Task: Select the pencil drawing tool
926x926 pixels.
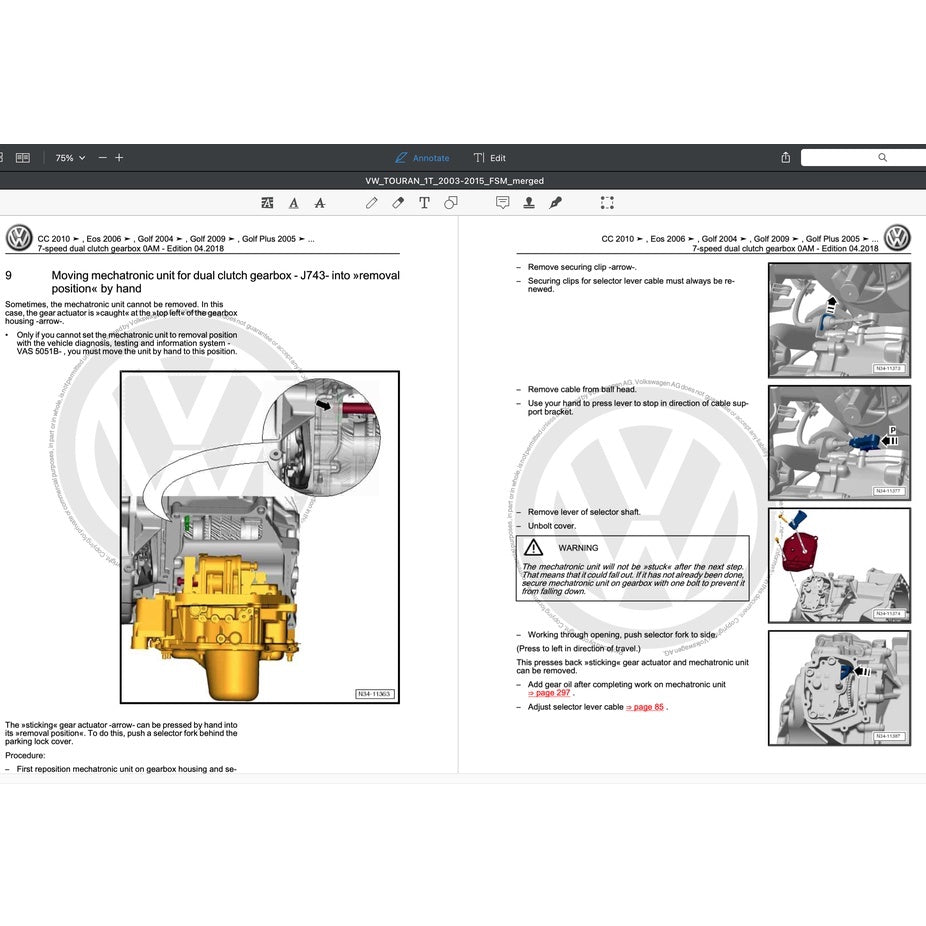Action: point(371,203)
